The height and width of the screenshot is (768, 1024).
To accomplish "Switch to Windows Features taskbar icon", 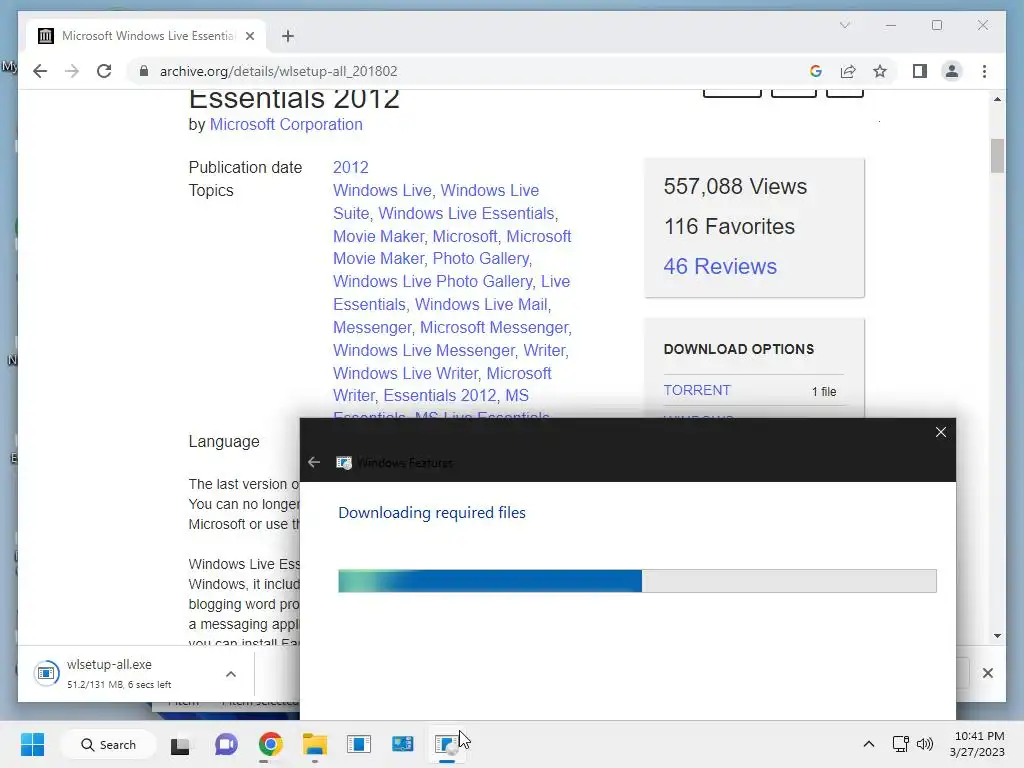I will tap(447, 744).
